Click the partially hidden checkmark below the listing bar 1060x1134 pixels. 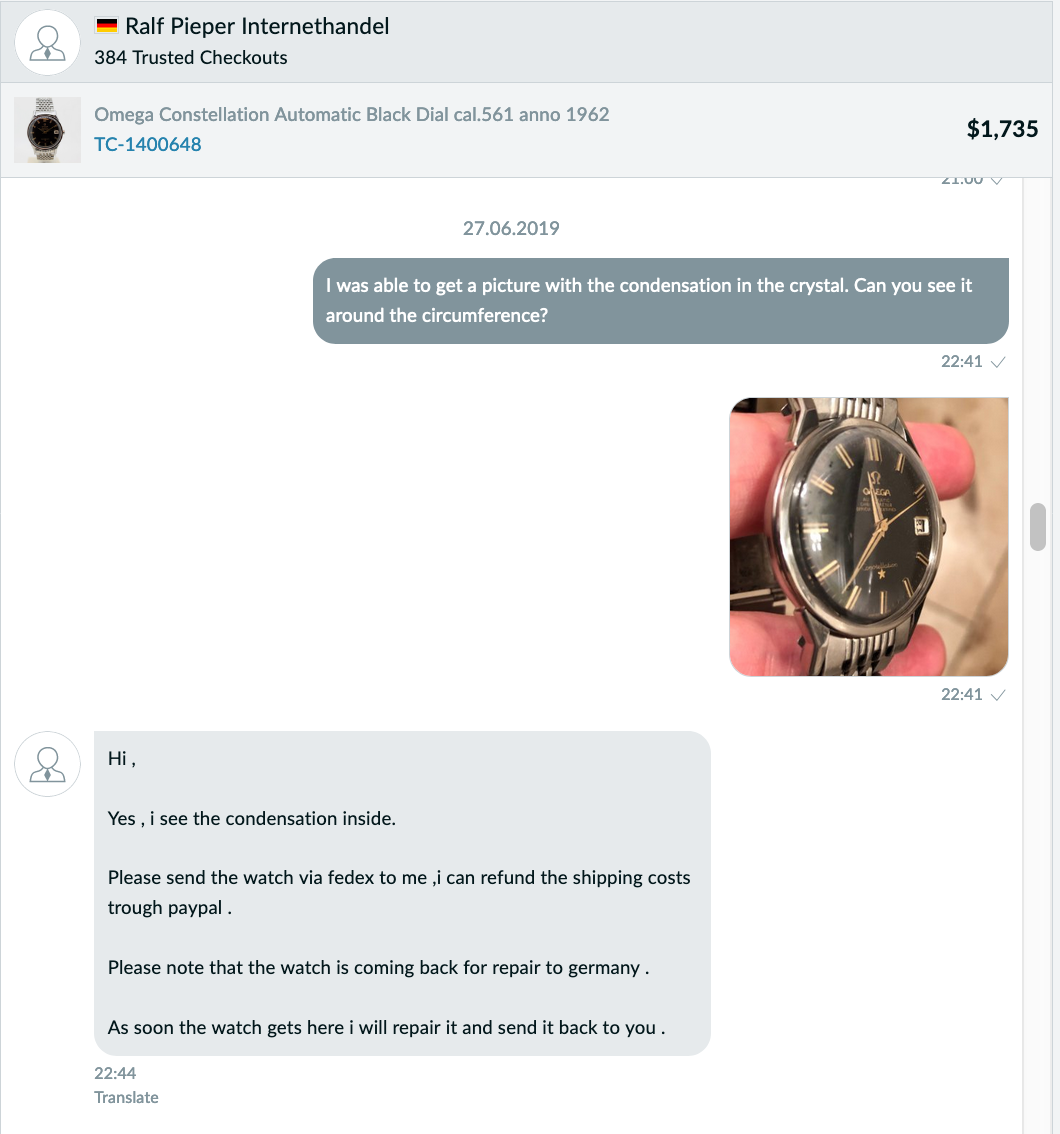(997, 180)
